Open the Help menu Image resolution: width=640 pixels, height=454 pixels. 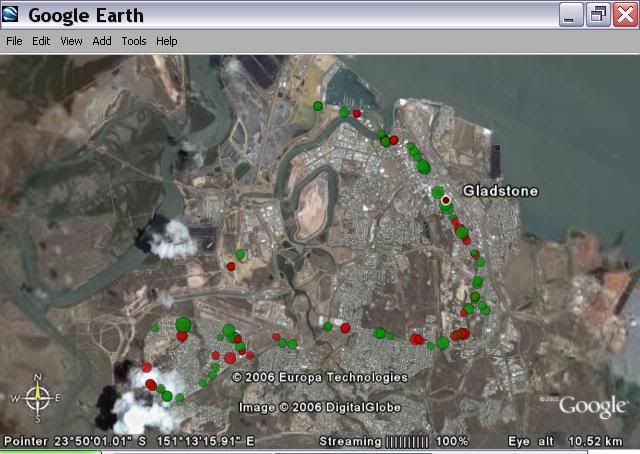click(x=167, y=41)
